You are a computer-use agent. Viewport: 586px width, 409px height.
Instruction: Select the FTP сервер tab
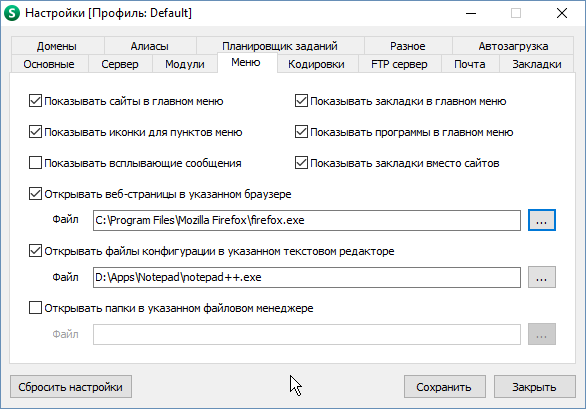pos(399,64)
